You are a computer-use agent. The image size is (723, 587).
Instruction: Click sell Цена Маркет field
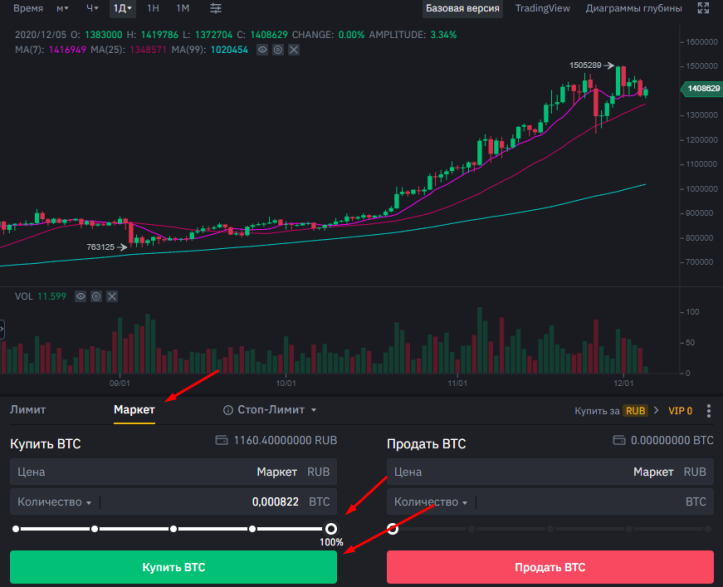(x=550, y=472)
